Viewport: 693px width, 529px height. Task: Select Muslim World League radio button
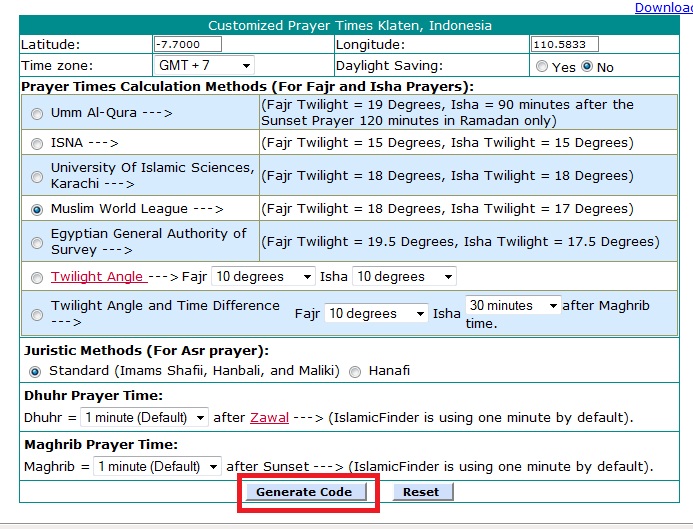(x=37, y=210)
